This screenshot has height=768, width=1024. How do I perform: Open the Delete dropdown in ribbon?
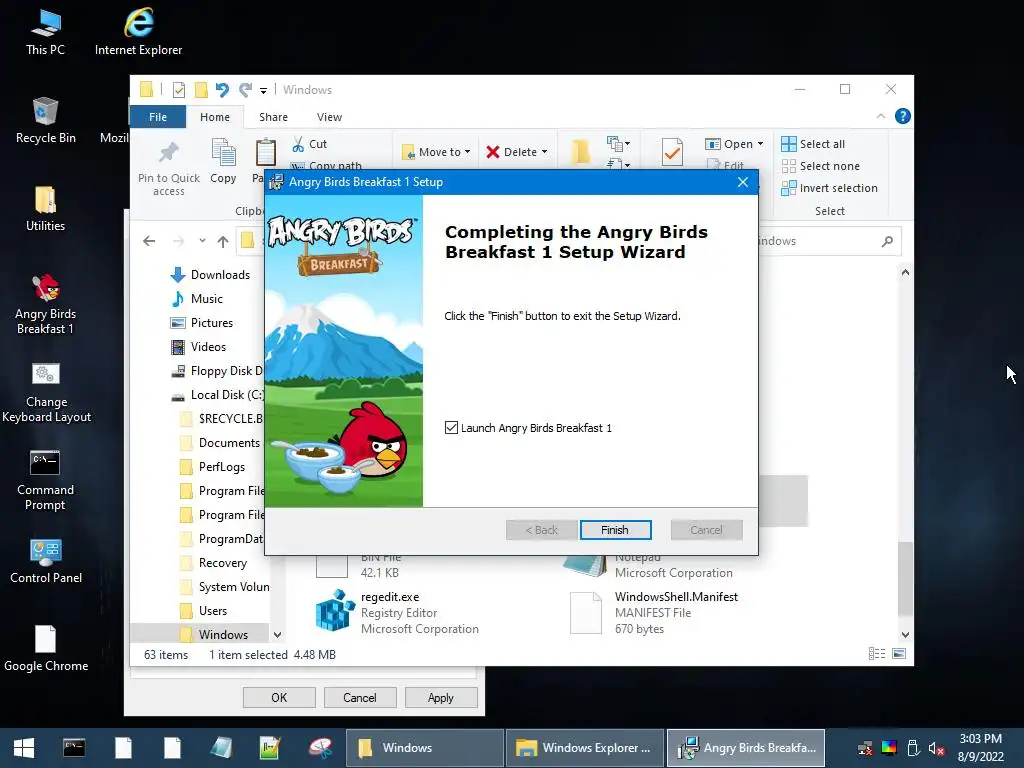(517, 152)
